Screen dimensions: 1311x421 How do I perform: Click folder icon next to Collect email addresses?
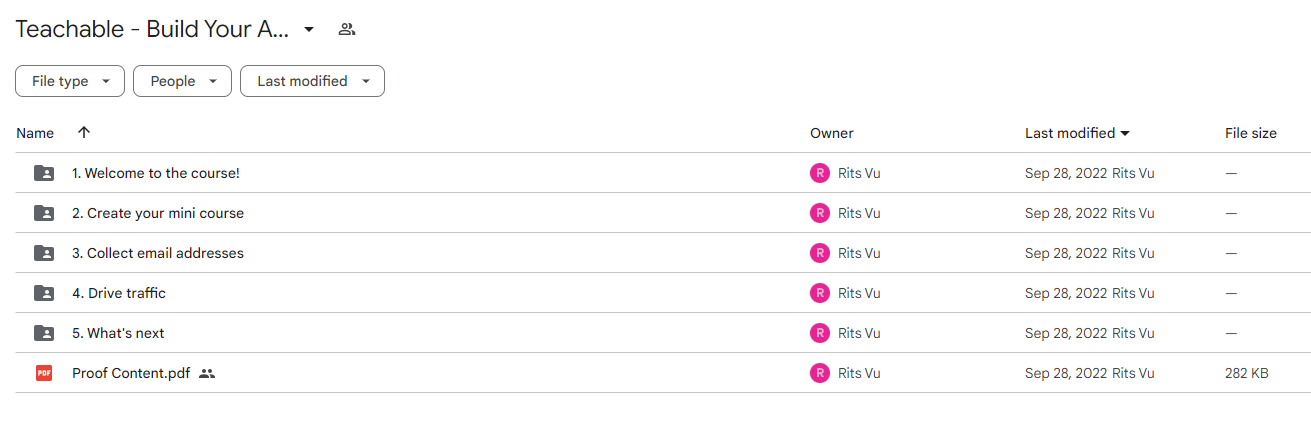click(44, 253)
